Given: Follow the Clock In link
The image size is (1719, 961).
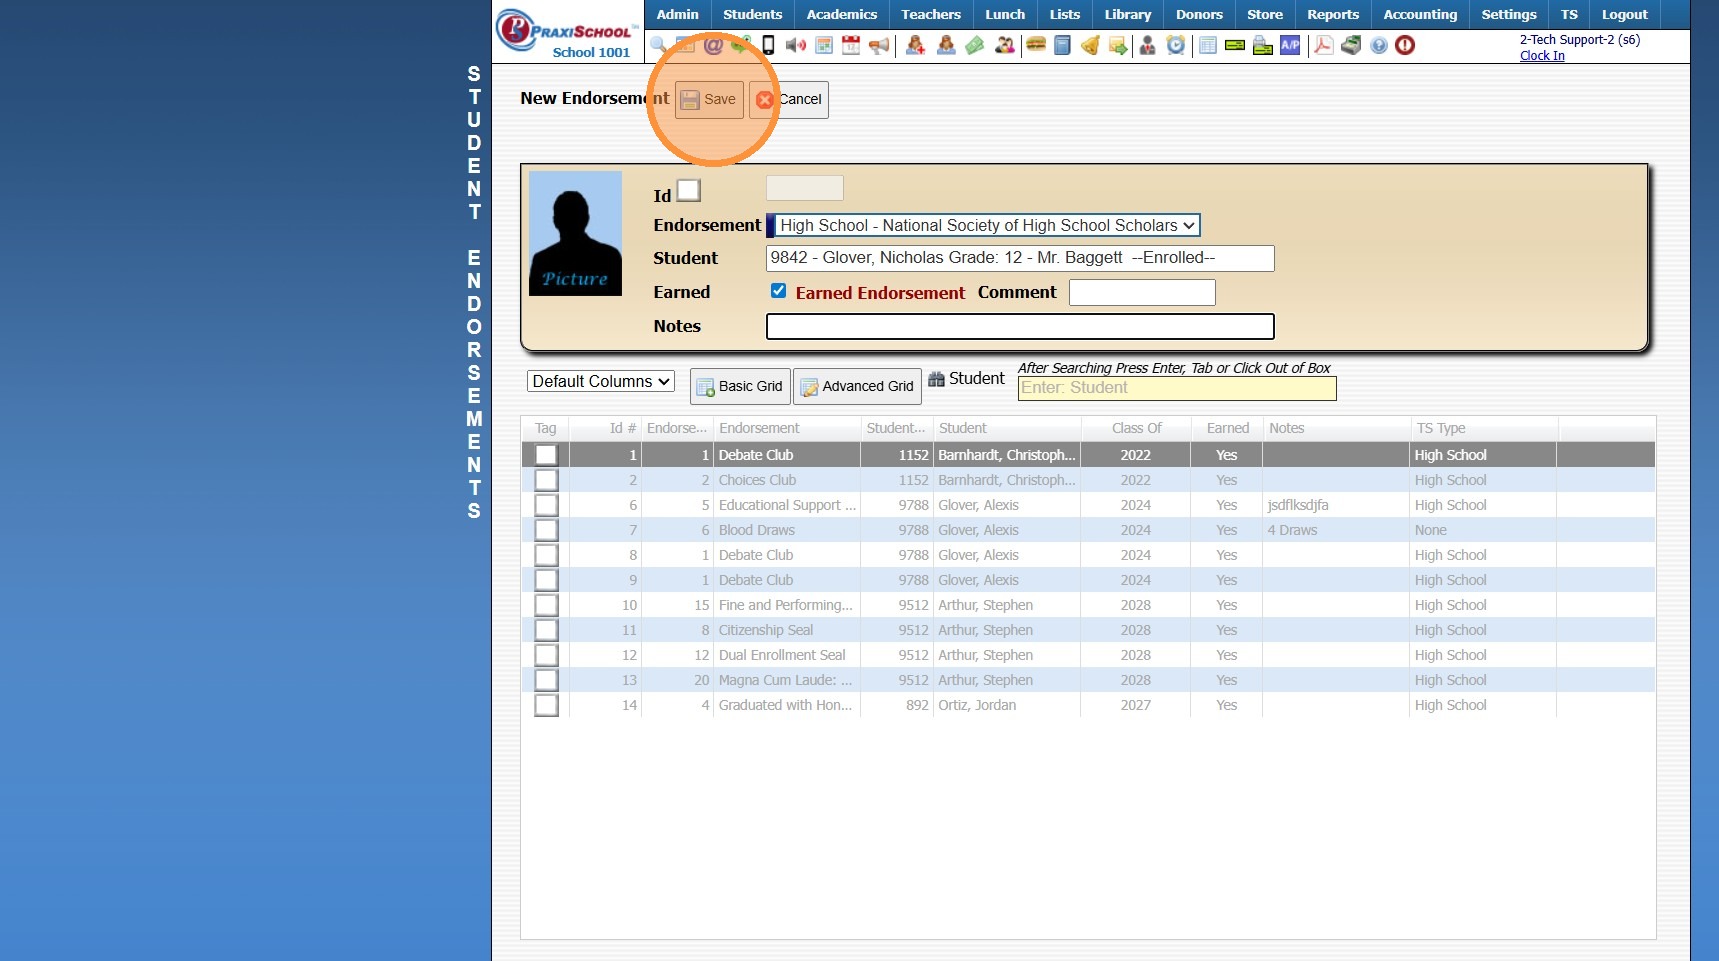Looking at the screenshot, I should coord(1541,56).
